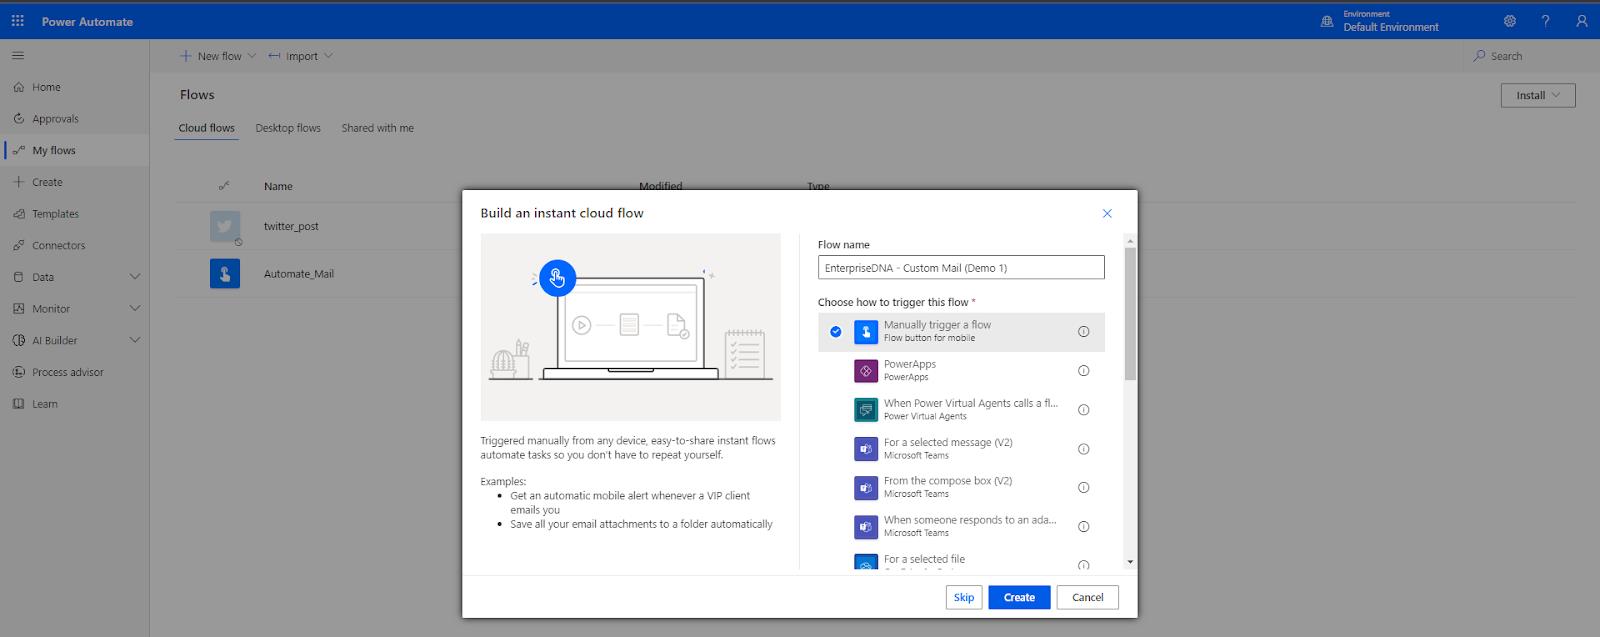Open Create in the sidebar
This screenshot has height=637, width=1600.
pos(75,182)
